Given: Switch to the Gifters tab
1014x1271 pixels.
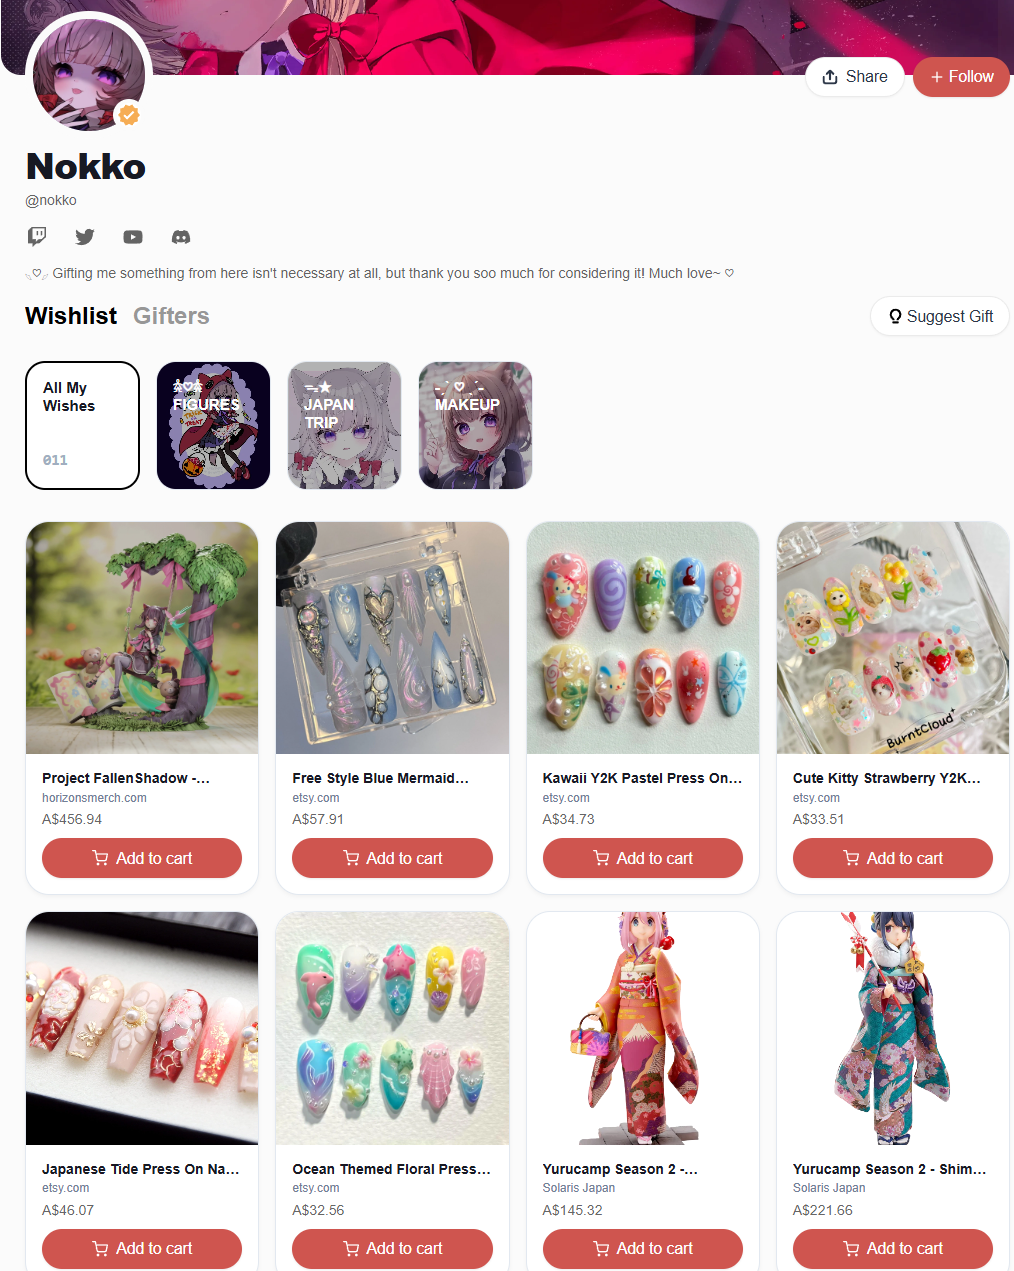Looking at the screenshot, I should tap(171, 316).
